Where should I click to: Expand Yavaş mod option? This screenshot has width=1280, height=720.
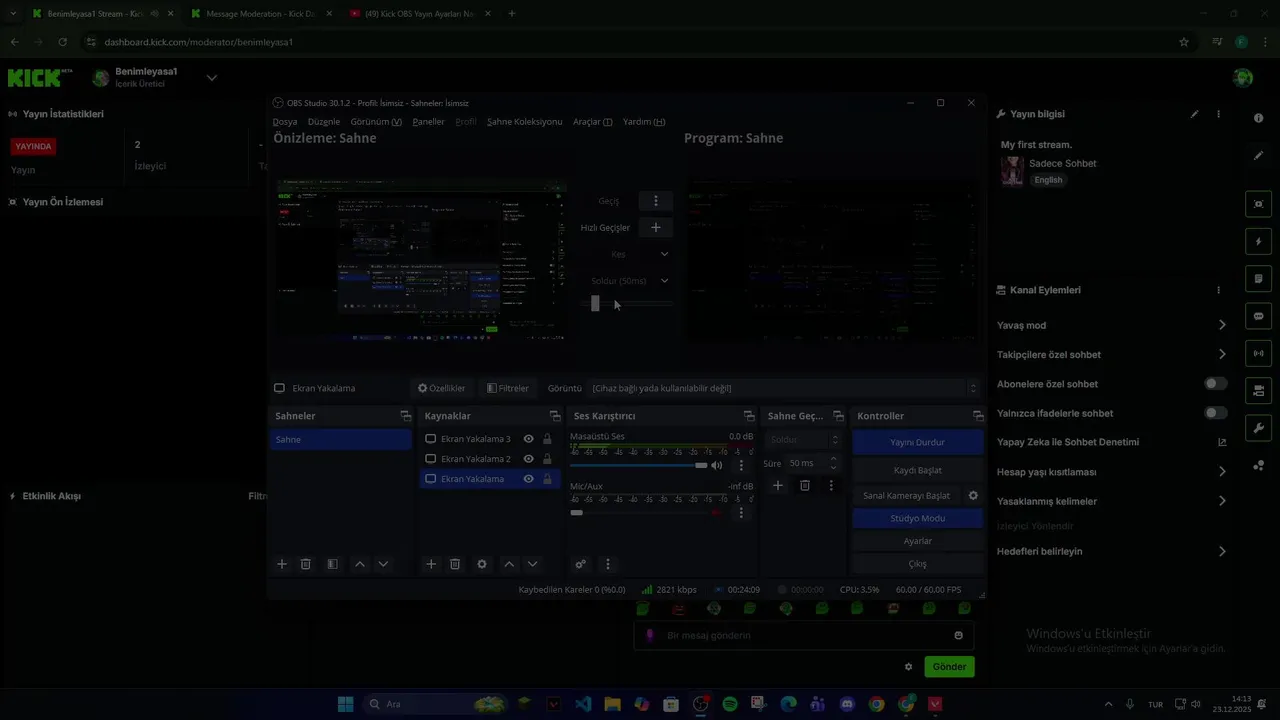(x=1222, y=325)
